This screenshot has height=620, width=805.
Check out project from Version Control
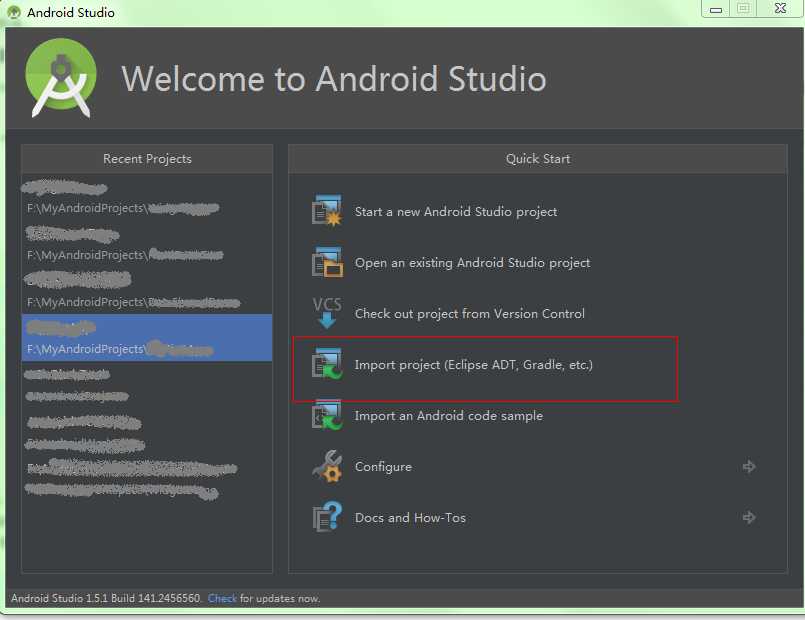pos(470,313)
